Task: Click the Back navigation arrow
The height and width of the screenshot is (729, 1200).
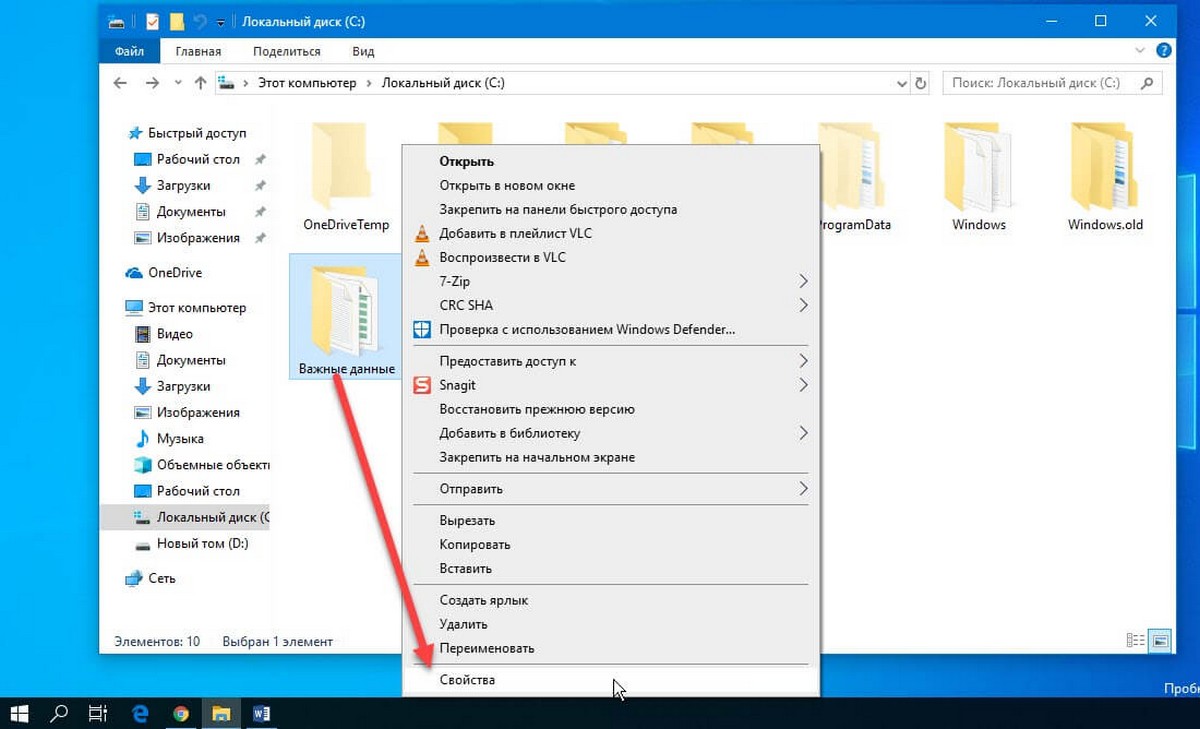Action: click(119, 83)
